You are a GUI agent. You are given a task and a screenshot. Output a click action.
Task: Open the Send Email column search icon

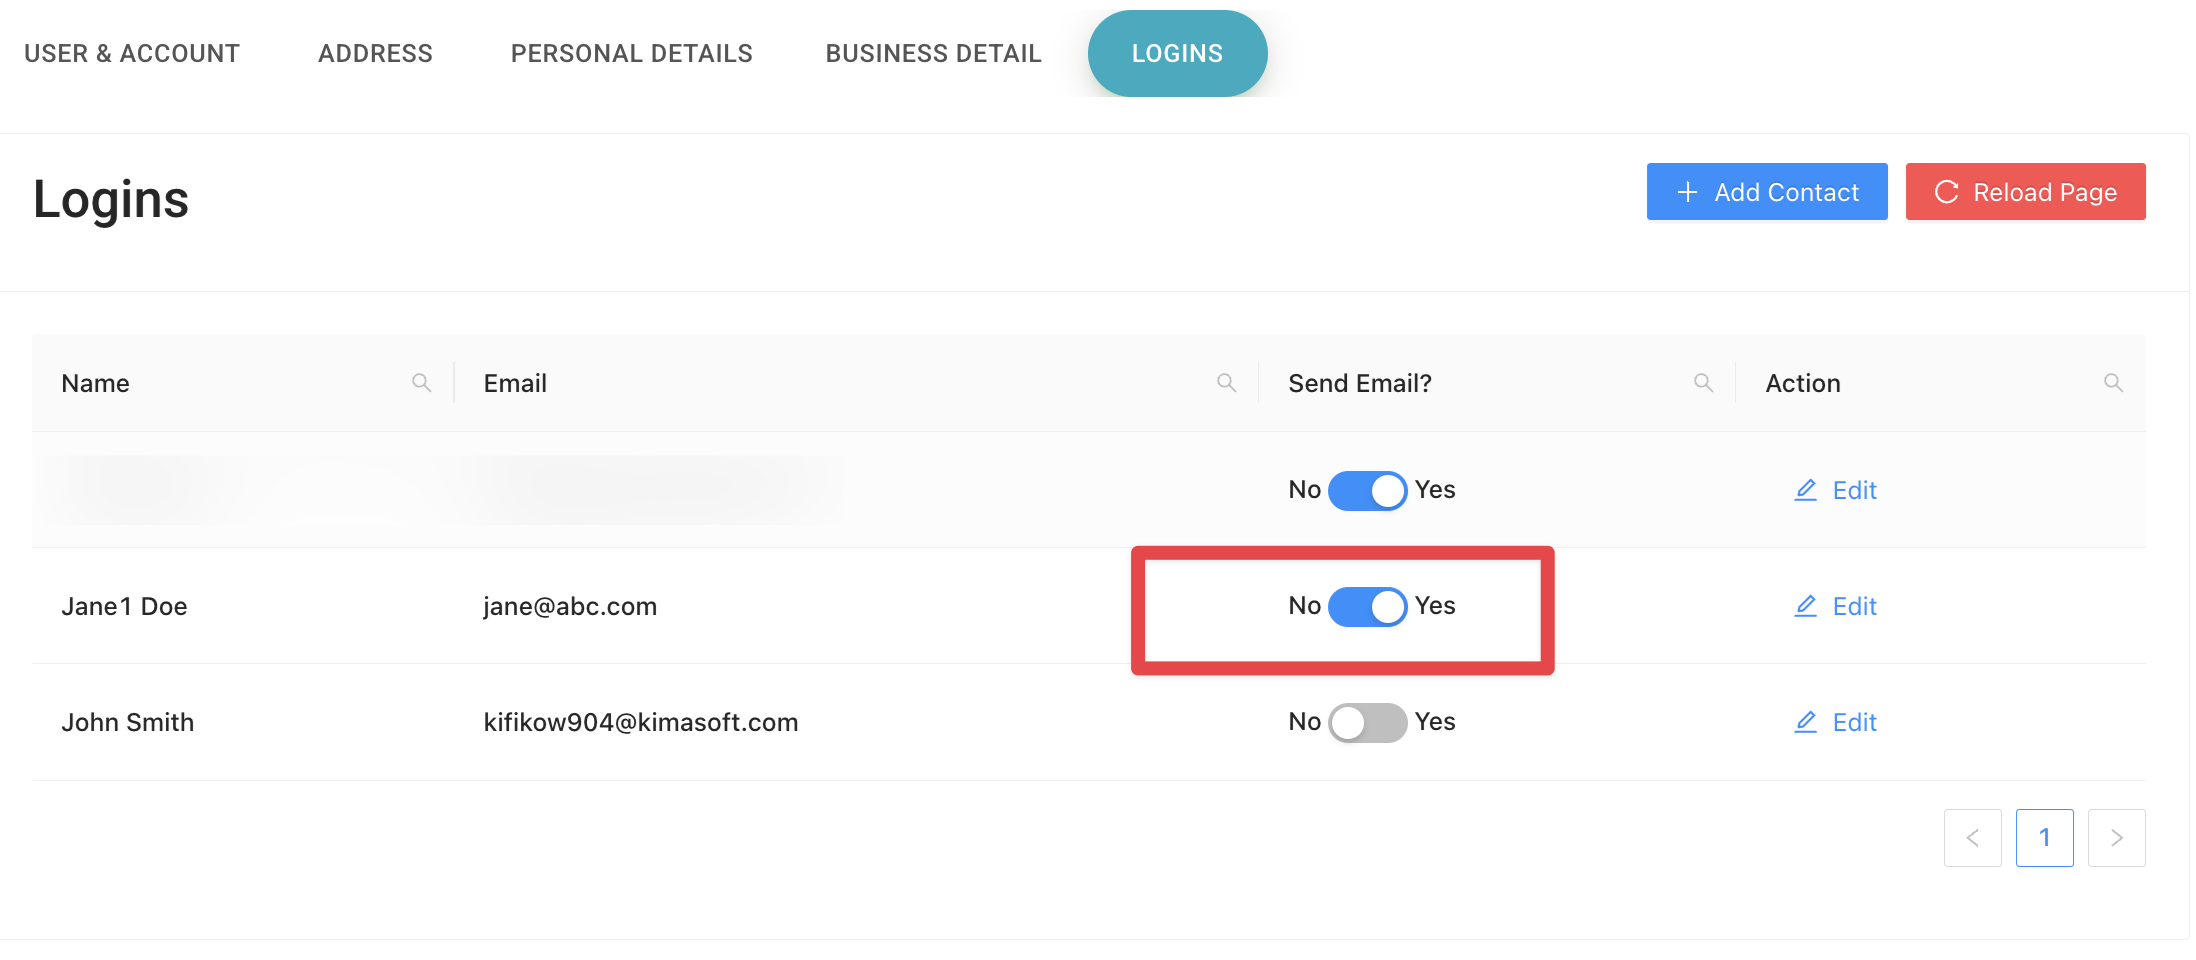1703,383
